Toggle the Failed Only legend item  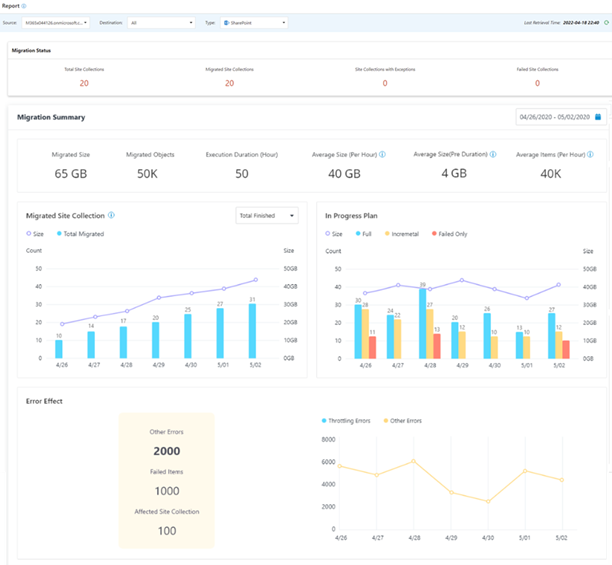point(449,234)
